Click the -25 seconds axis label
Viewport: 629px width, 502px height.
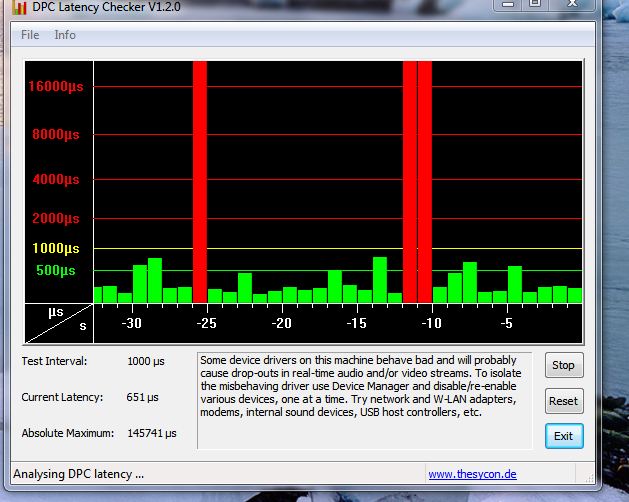207,323
